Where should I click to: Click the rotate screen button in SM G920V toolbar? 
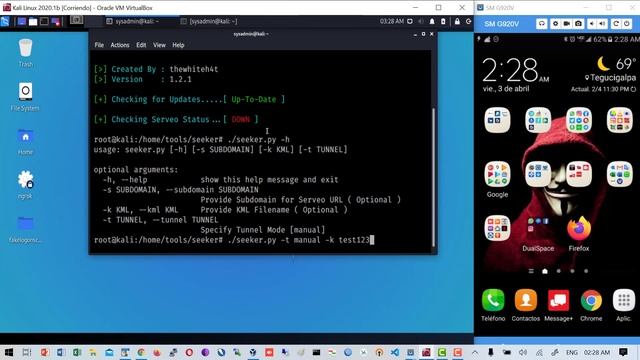click(616, 24)
